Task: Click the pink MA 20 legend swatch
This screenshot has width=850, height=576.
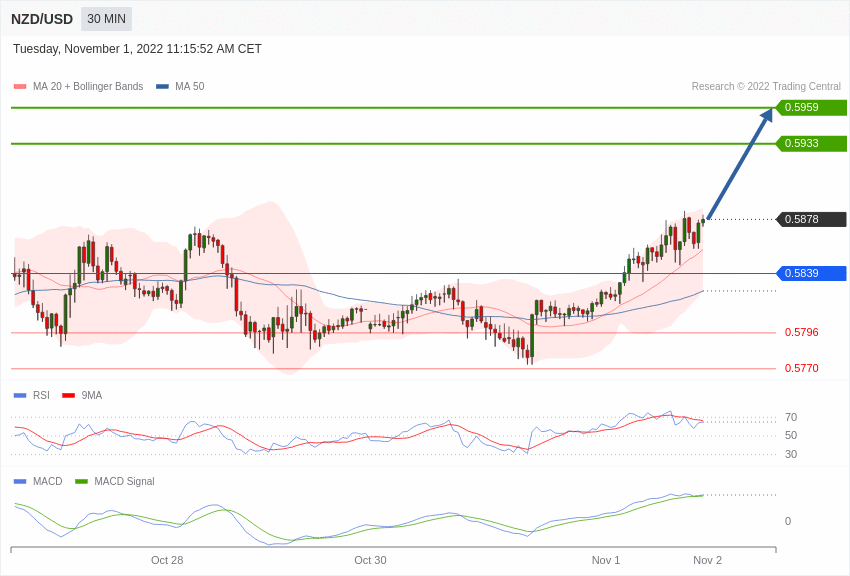Action: coord(20,86)
